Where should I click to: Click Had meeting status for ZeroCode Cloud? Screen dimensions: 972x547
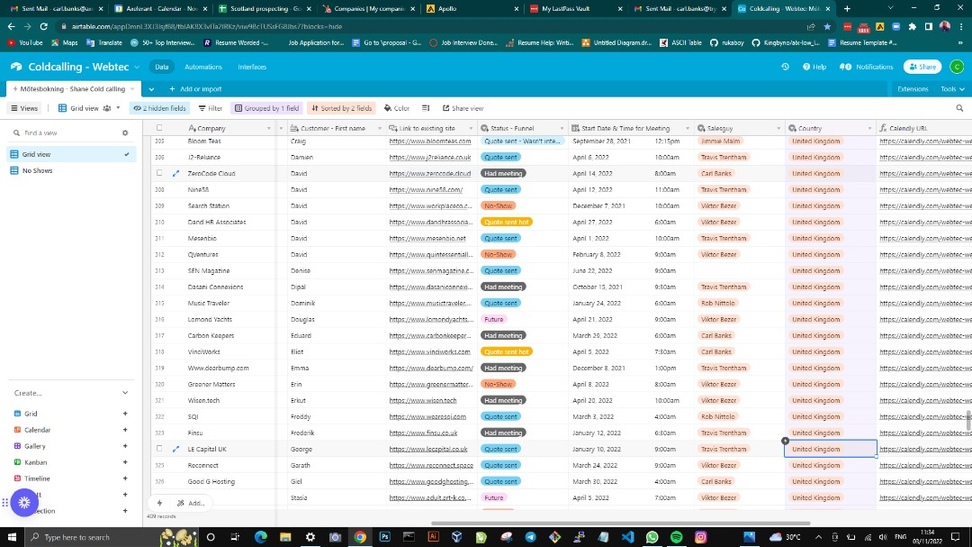503,174
